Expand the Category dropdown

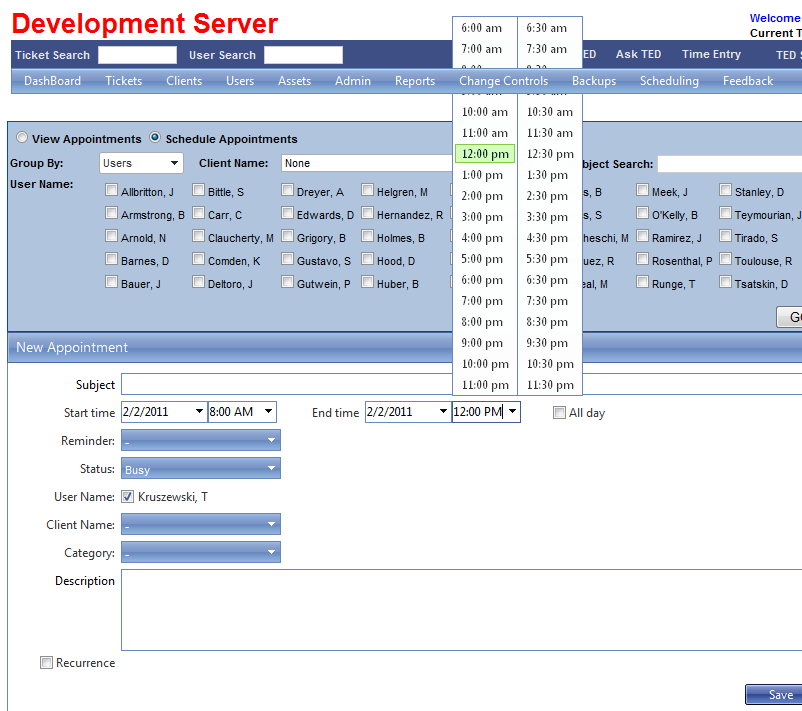click(200, 552)
